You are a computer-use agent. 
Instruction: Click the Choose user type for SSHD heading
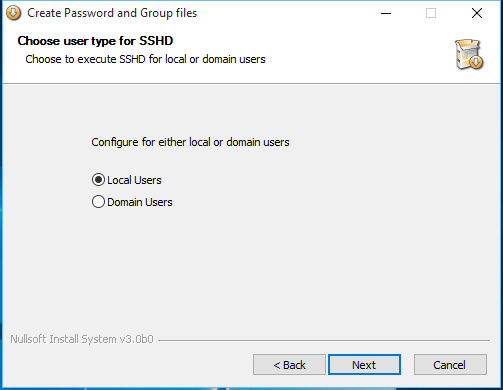(95, 41)
